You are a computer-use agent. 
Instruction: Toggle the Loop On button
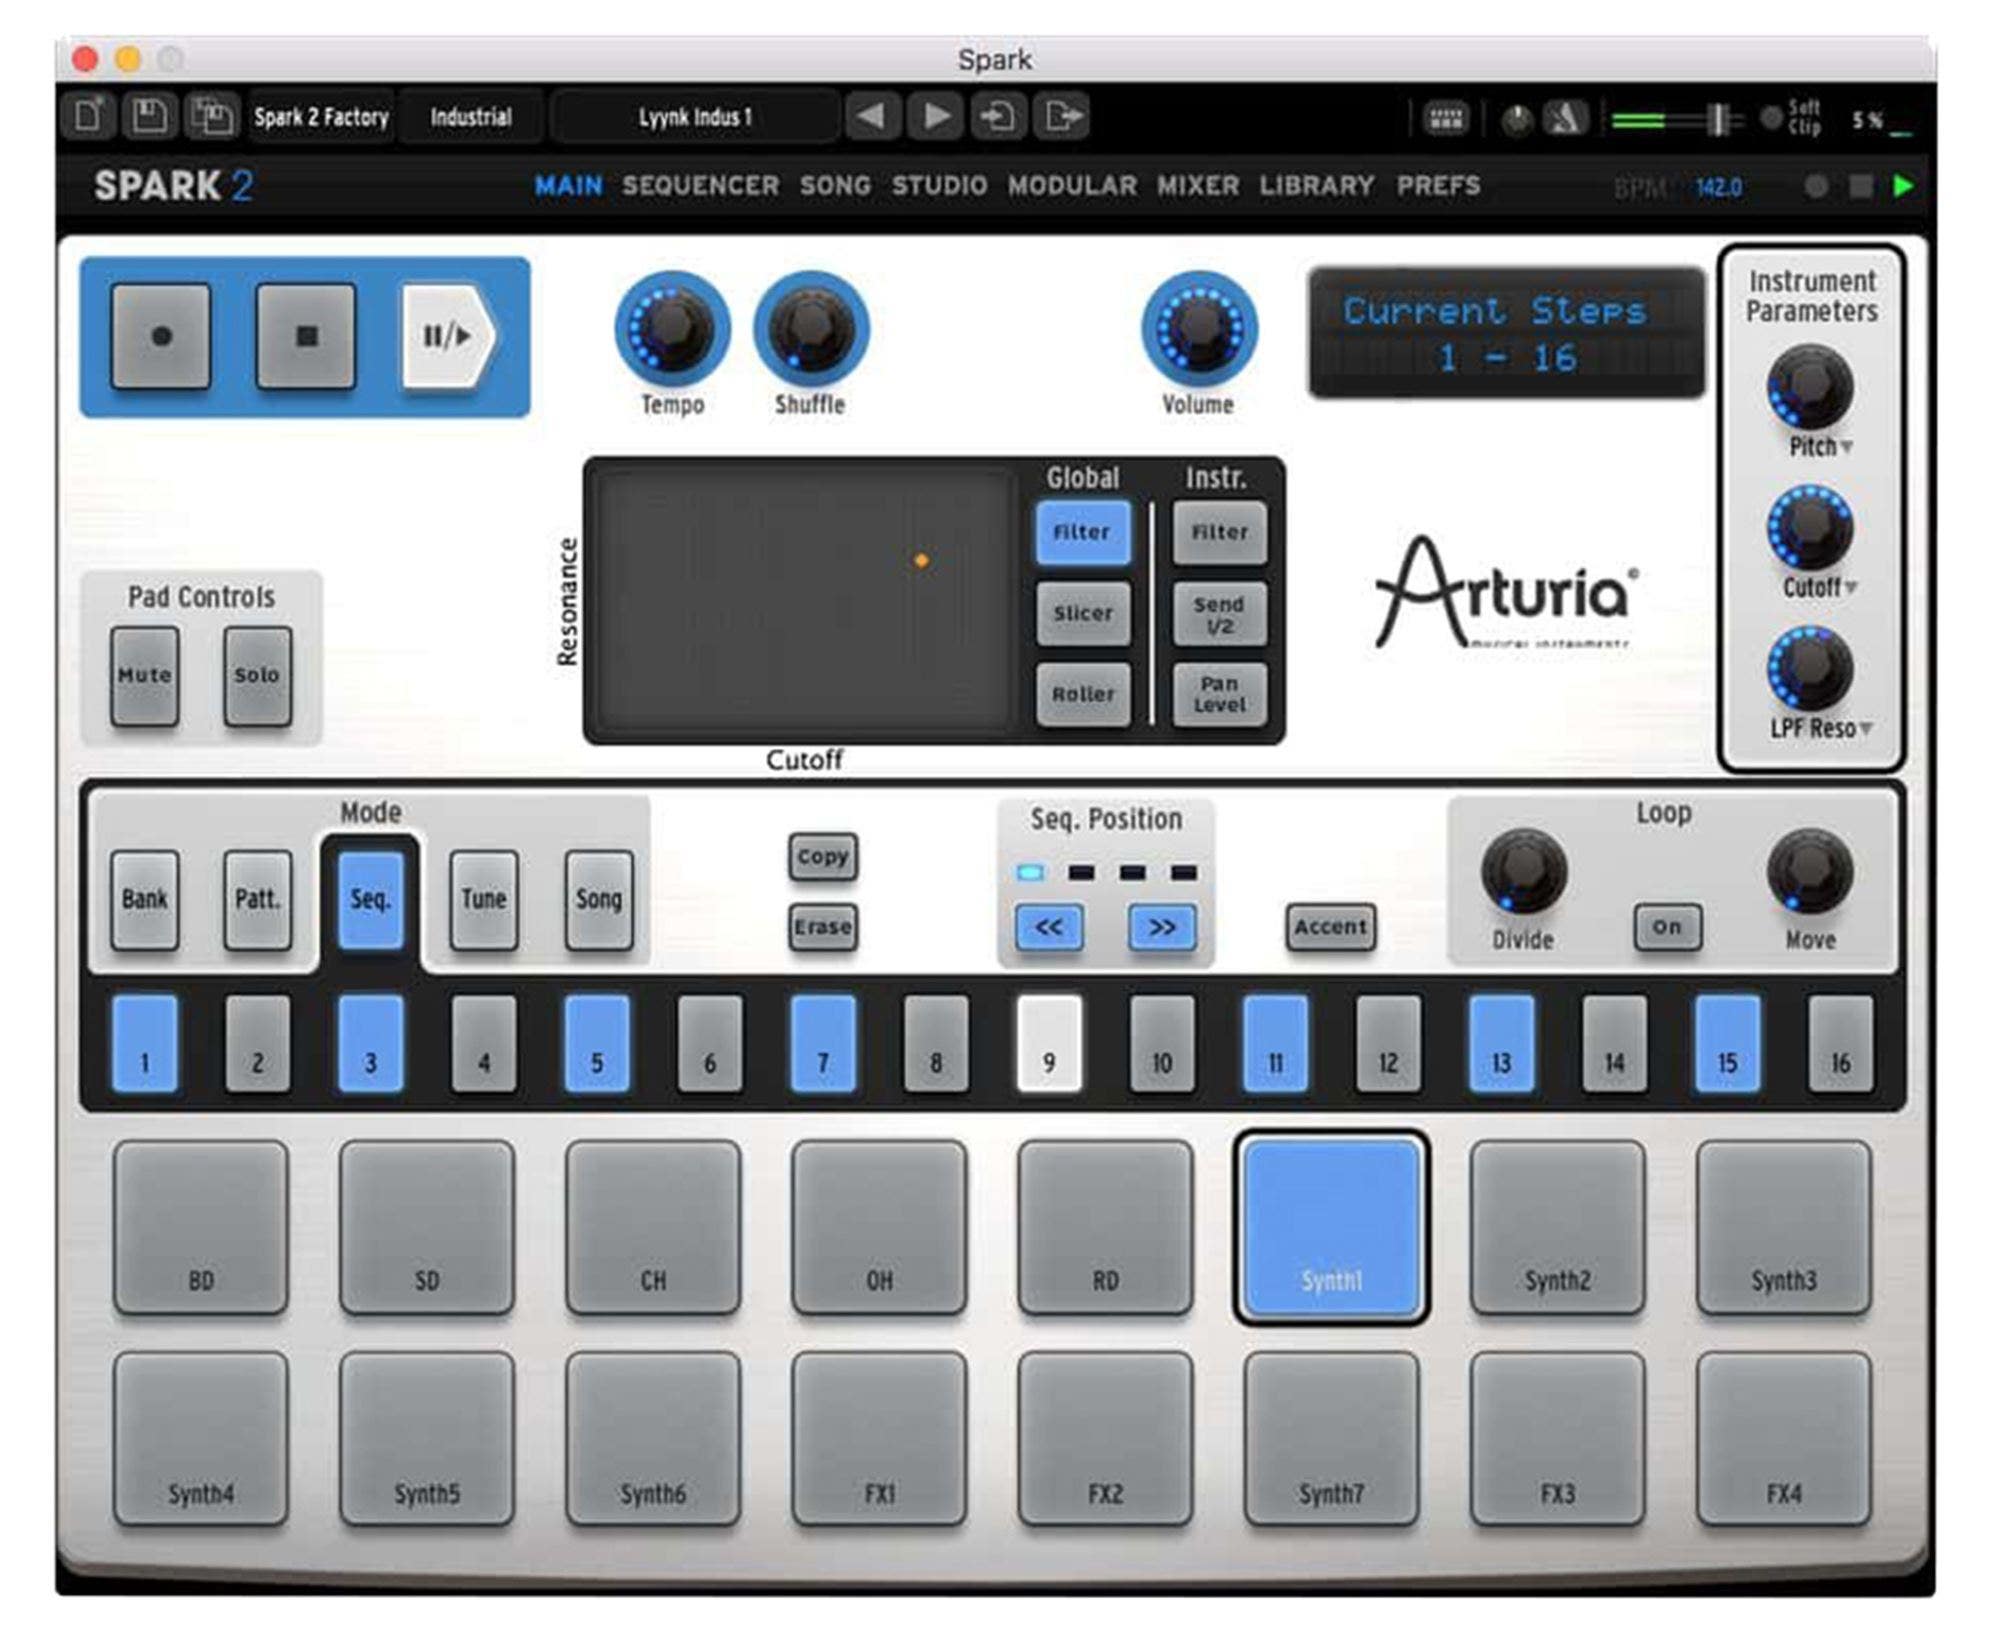click(x=1667, y=927)
